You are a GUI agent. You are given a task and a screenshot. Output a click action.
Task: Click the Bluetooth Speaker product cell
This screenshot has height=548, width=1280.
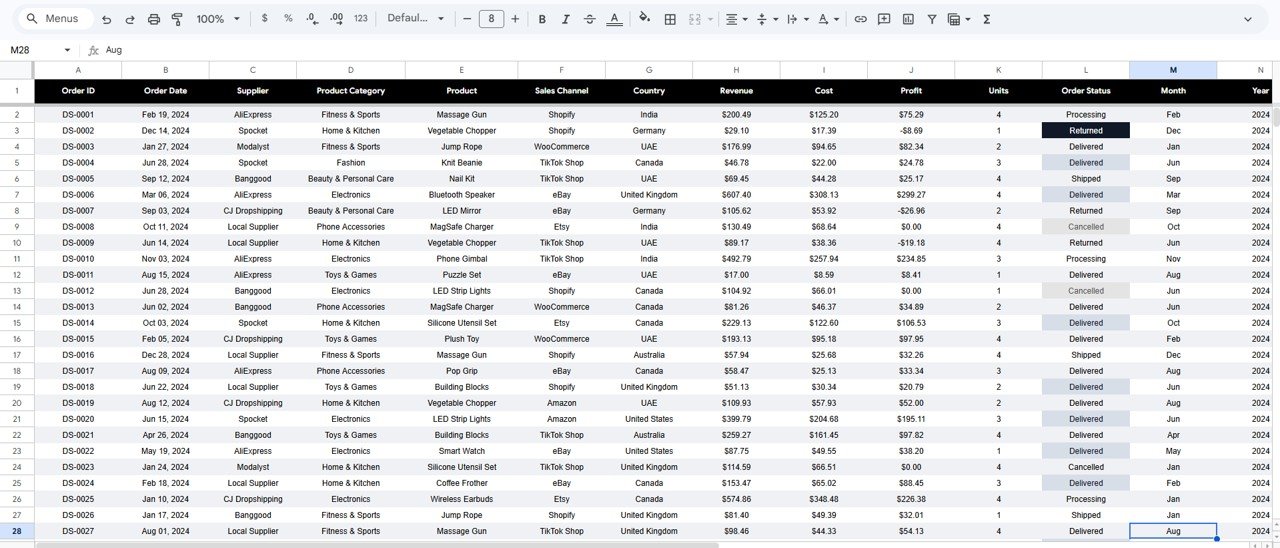point(461,195)
